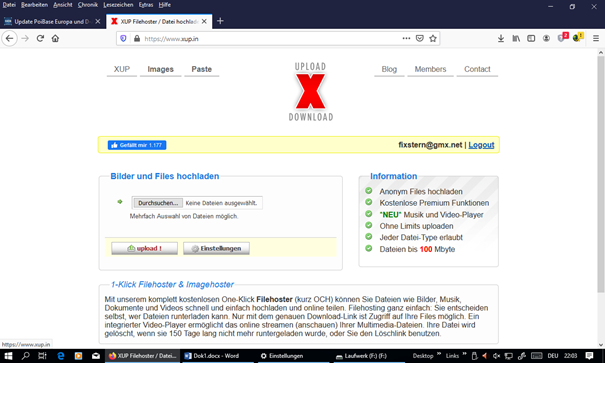This screenshot has height=393, width=605.
Task: Open the notification center icon
Action: (x=589, y=356)
